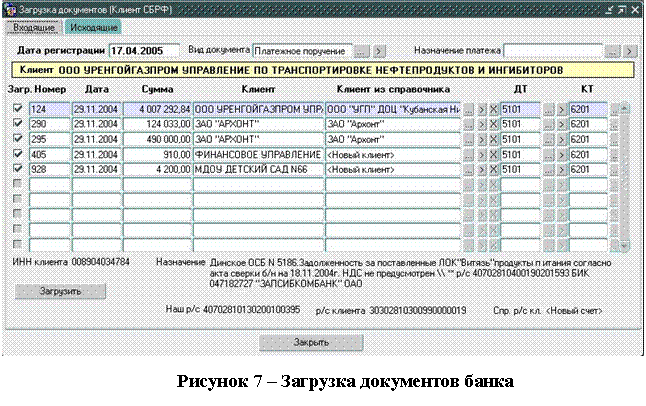Open ДТ account lookup ellipsis in row 405
Image resolution: width=646 pixels, height=406 pixels.
point(548,155)
